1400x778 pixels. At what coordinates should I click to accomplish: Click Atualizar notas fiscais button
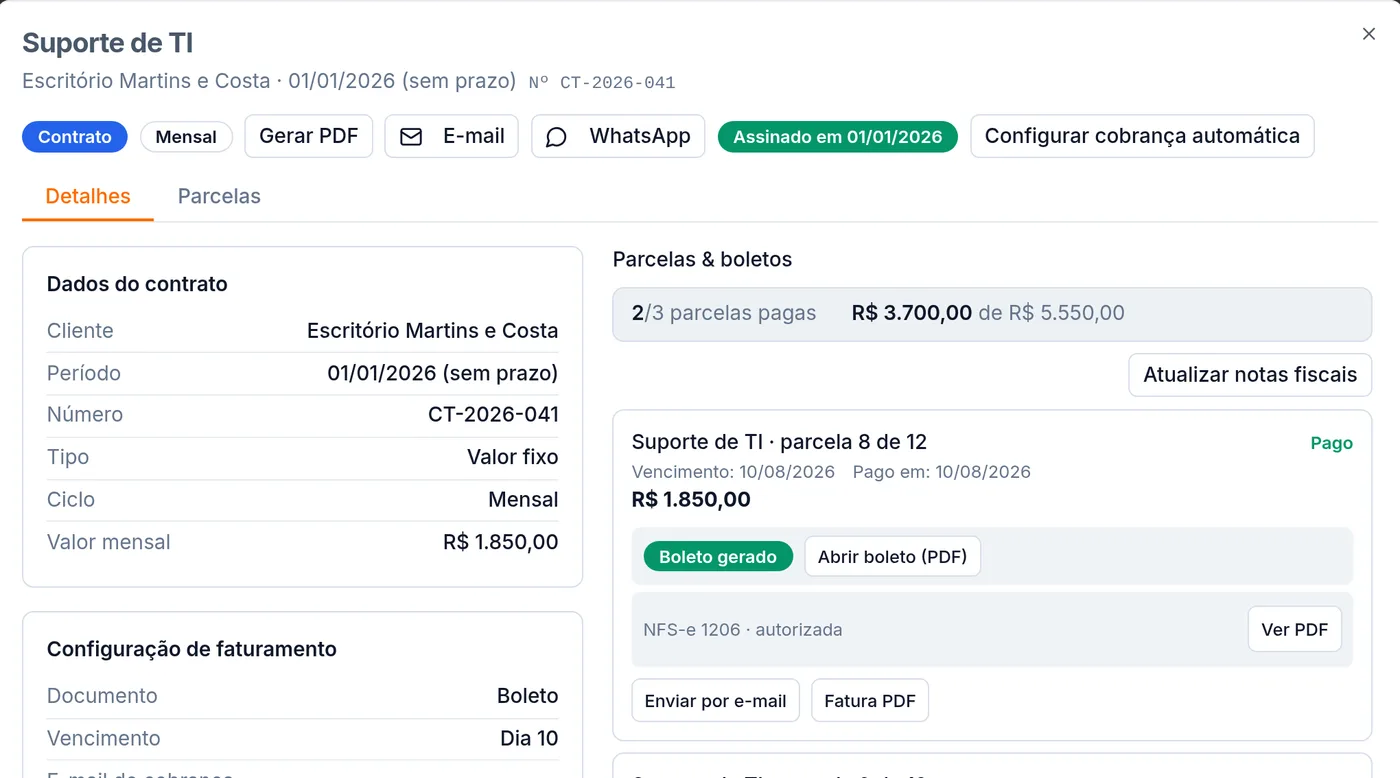click(x=1250, y=375)
